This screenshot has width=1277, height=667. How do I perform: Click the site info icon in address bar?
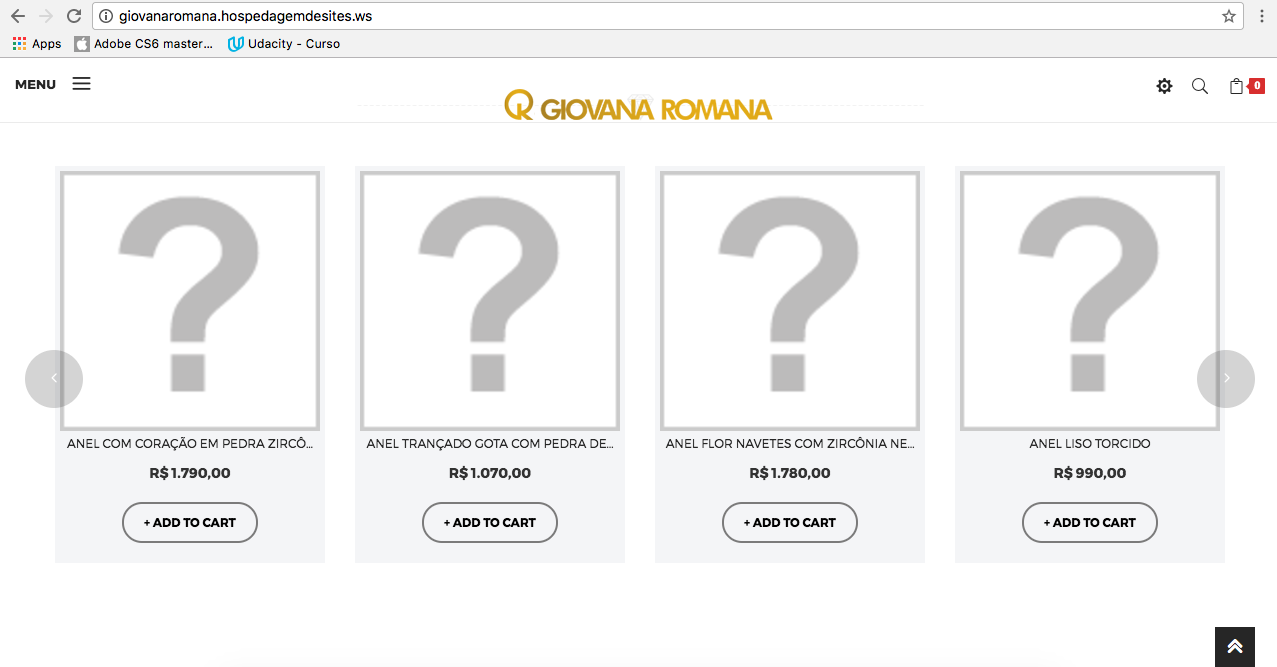106,16
